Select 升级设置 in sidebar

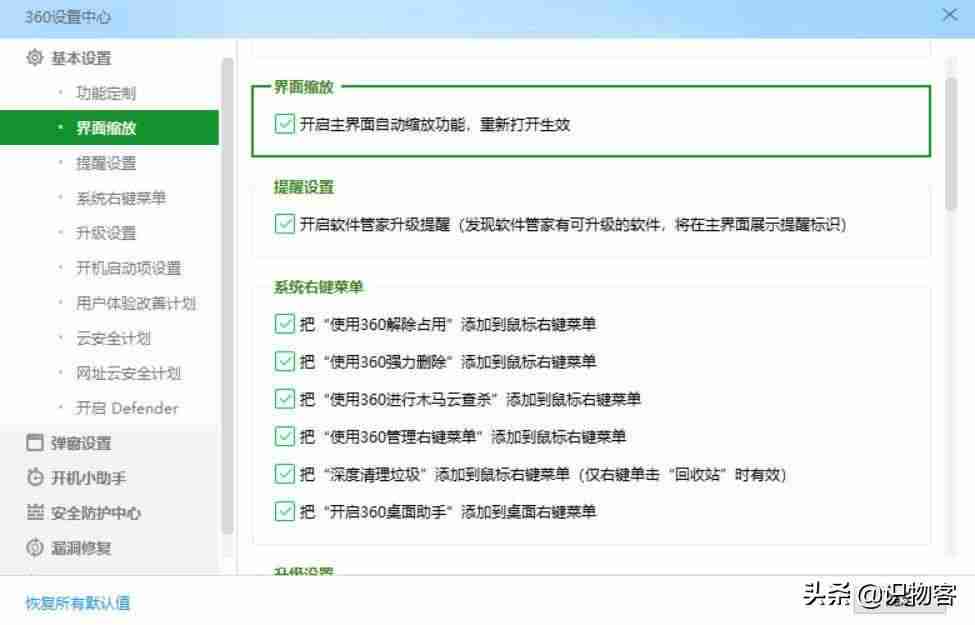pyautogui.click(x=106, y=233)
